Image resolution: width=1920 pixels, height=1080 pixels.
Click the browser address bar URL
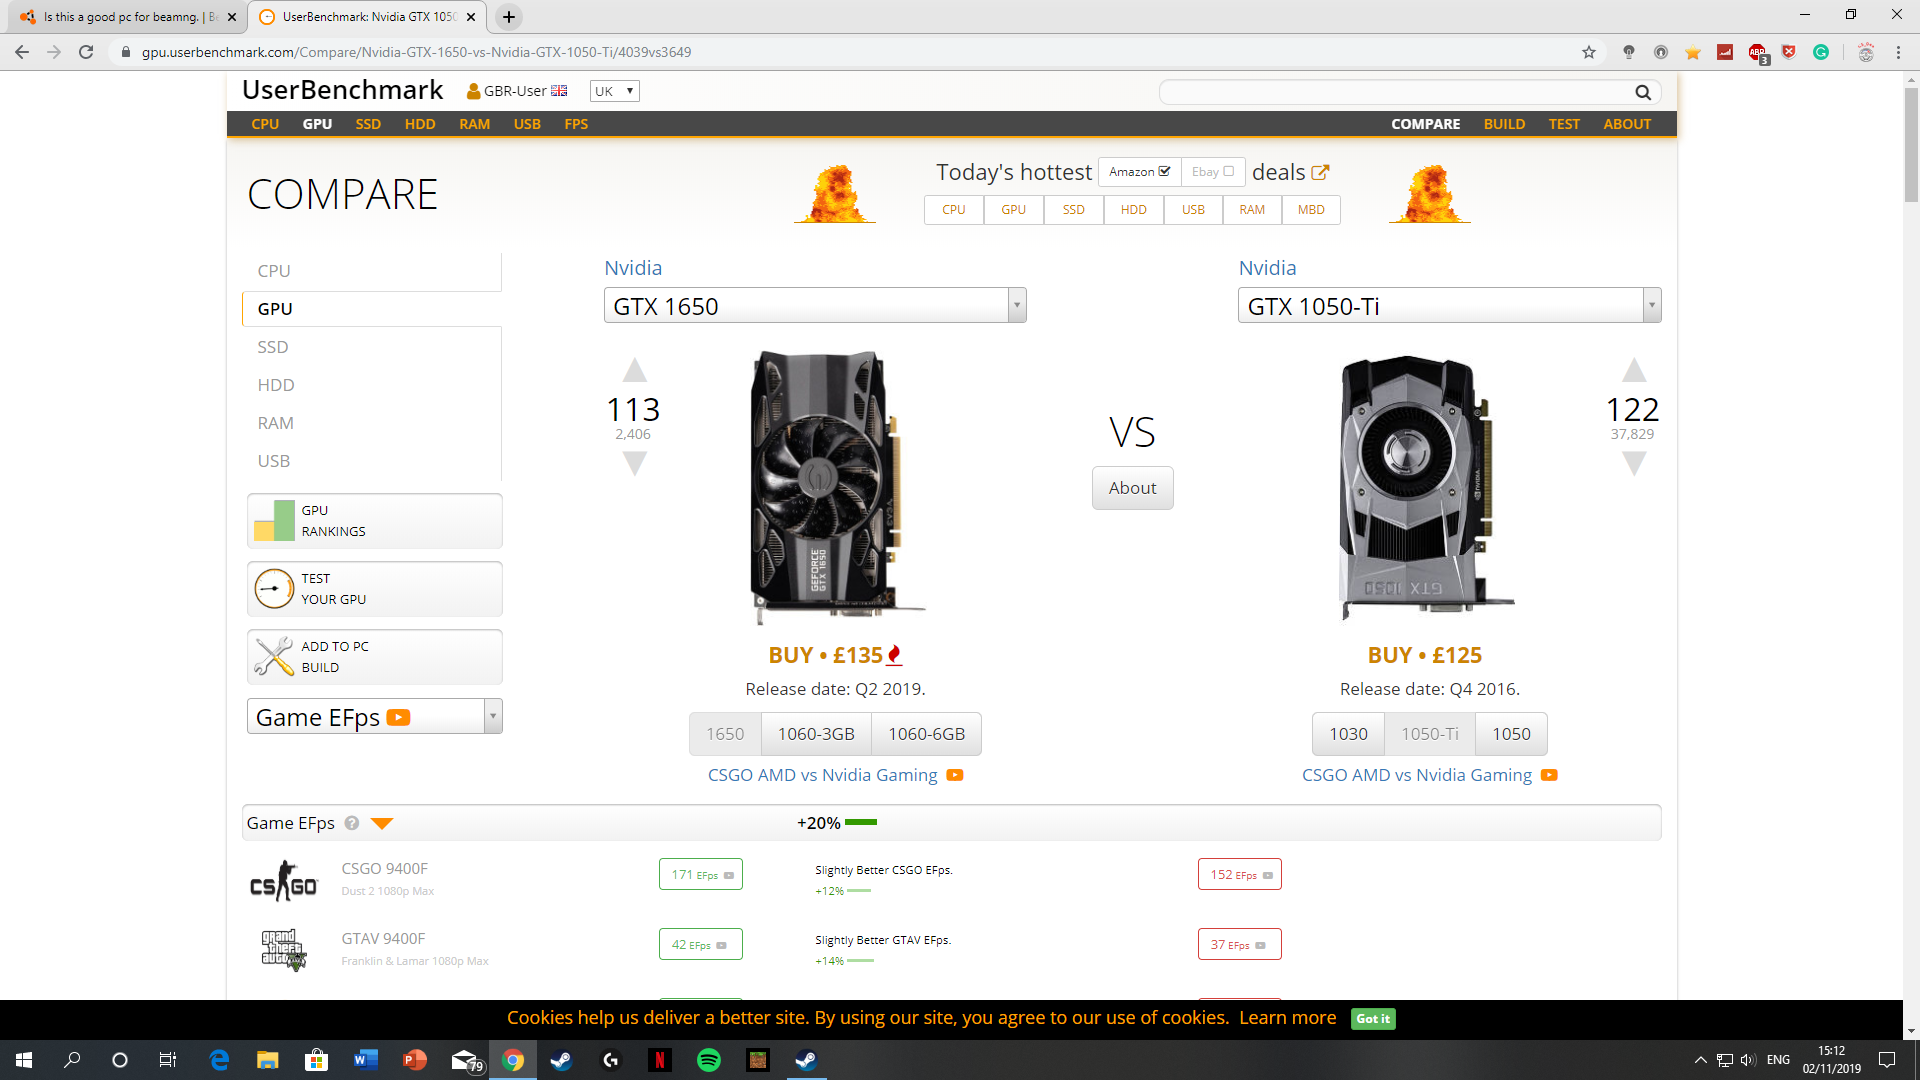(416, 52)
